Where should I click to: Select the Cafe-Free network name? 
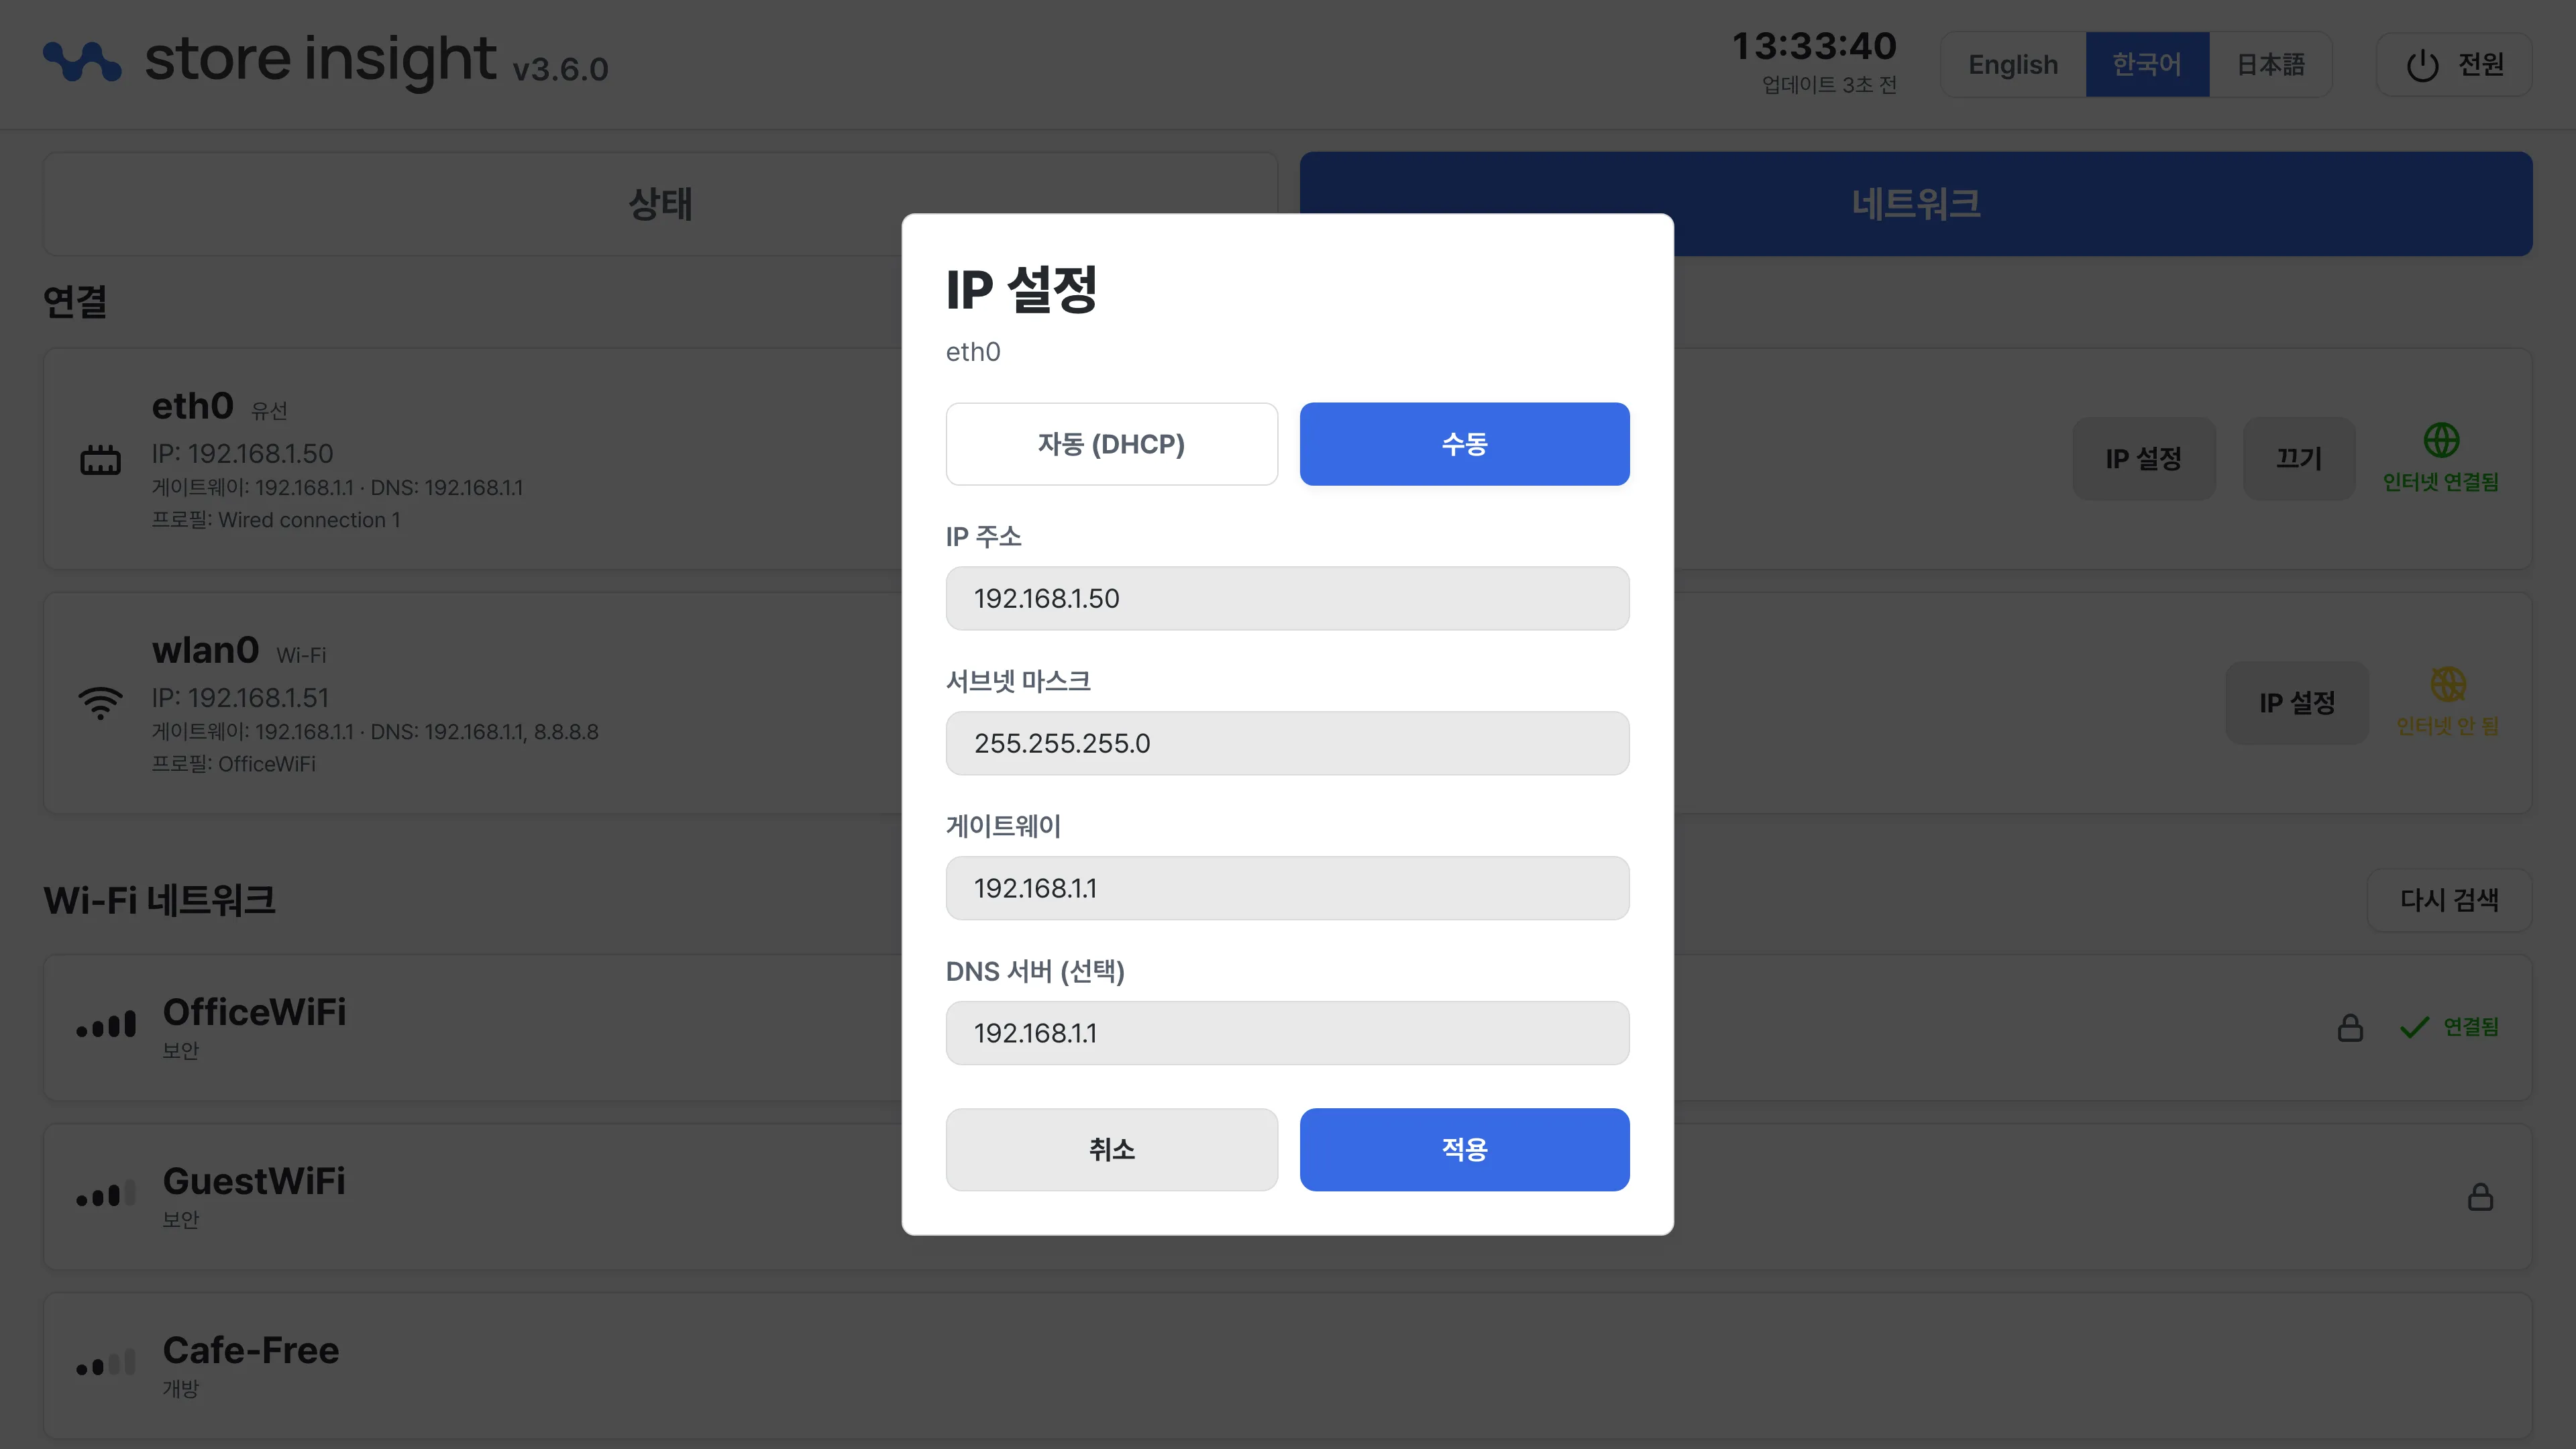251,1350
